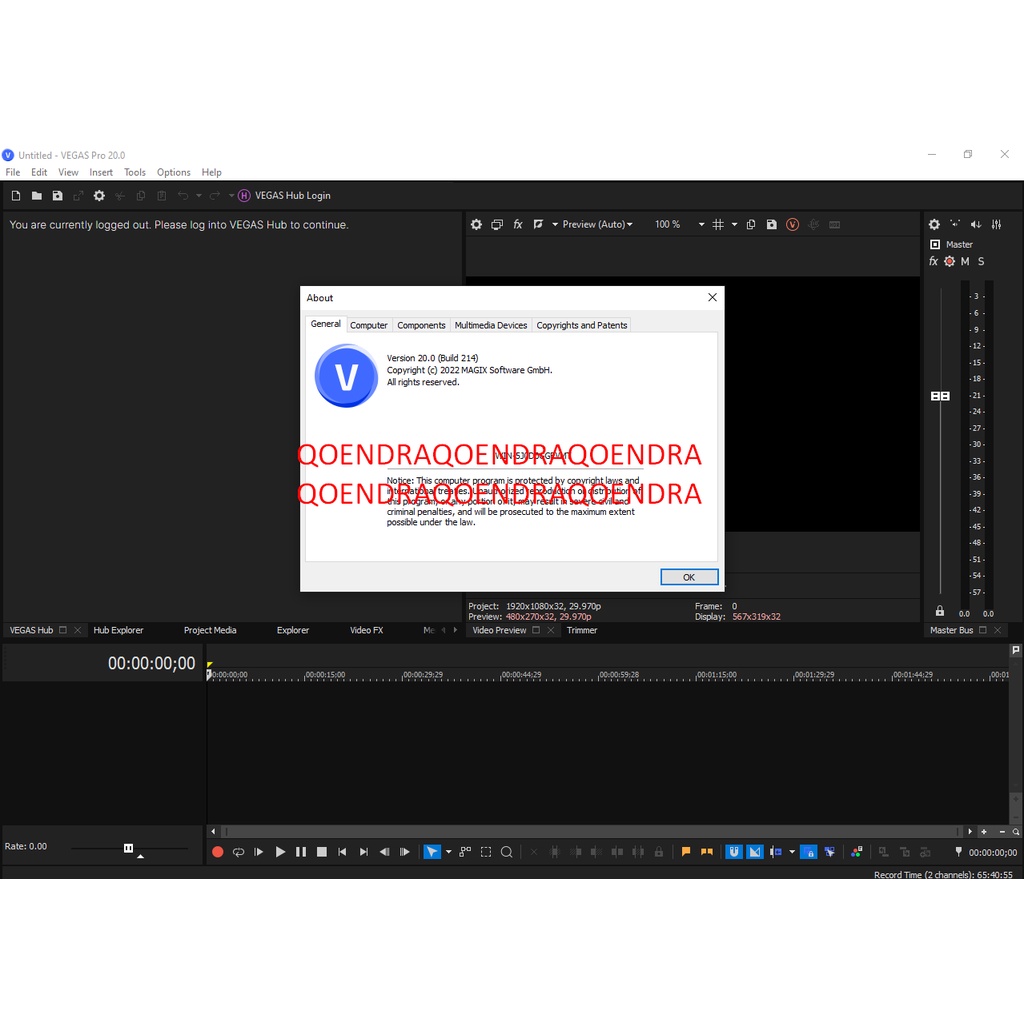Activate the Zoom magnifier tool
This screenshot has height=1024, width=1024.
pos(507,852)
